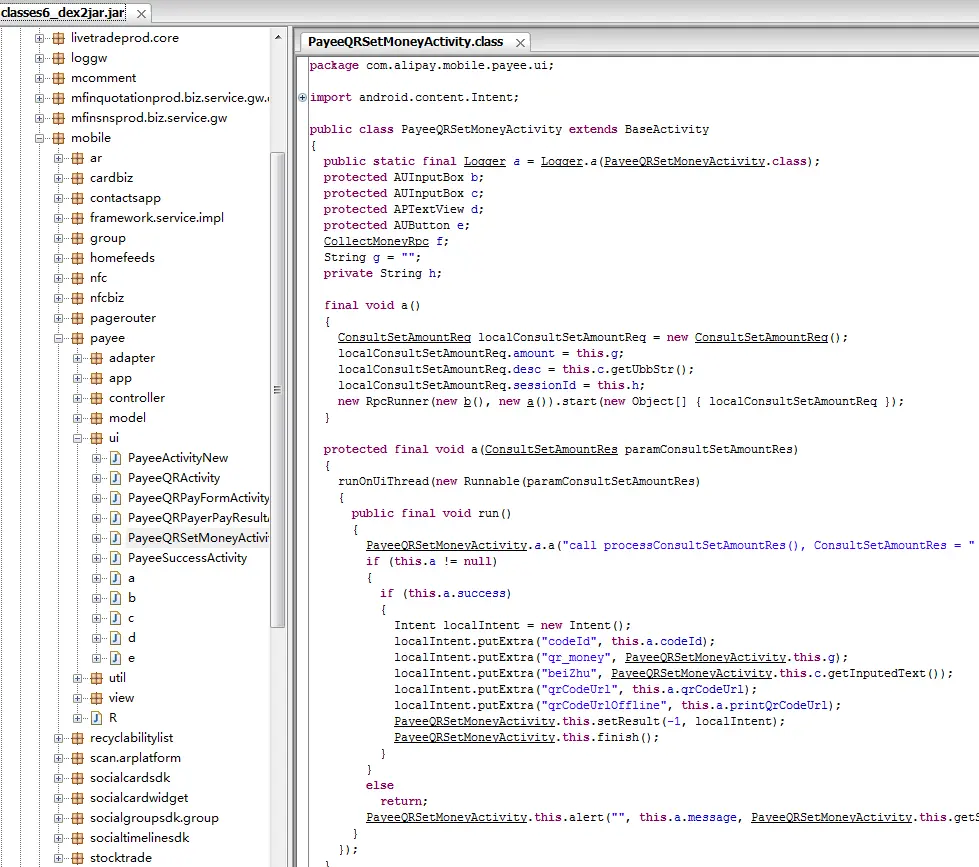The height and width of the screenshot is (867, 979).
Task: Open the Logger class link in declaration
Action: pos(485,161)
